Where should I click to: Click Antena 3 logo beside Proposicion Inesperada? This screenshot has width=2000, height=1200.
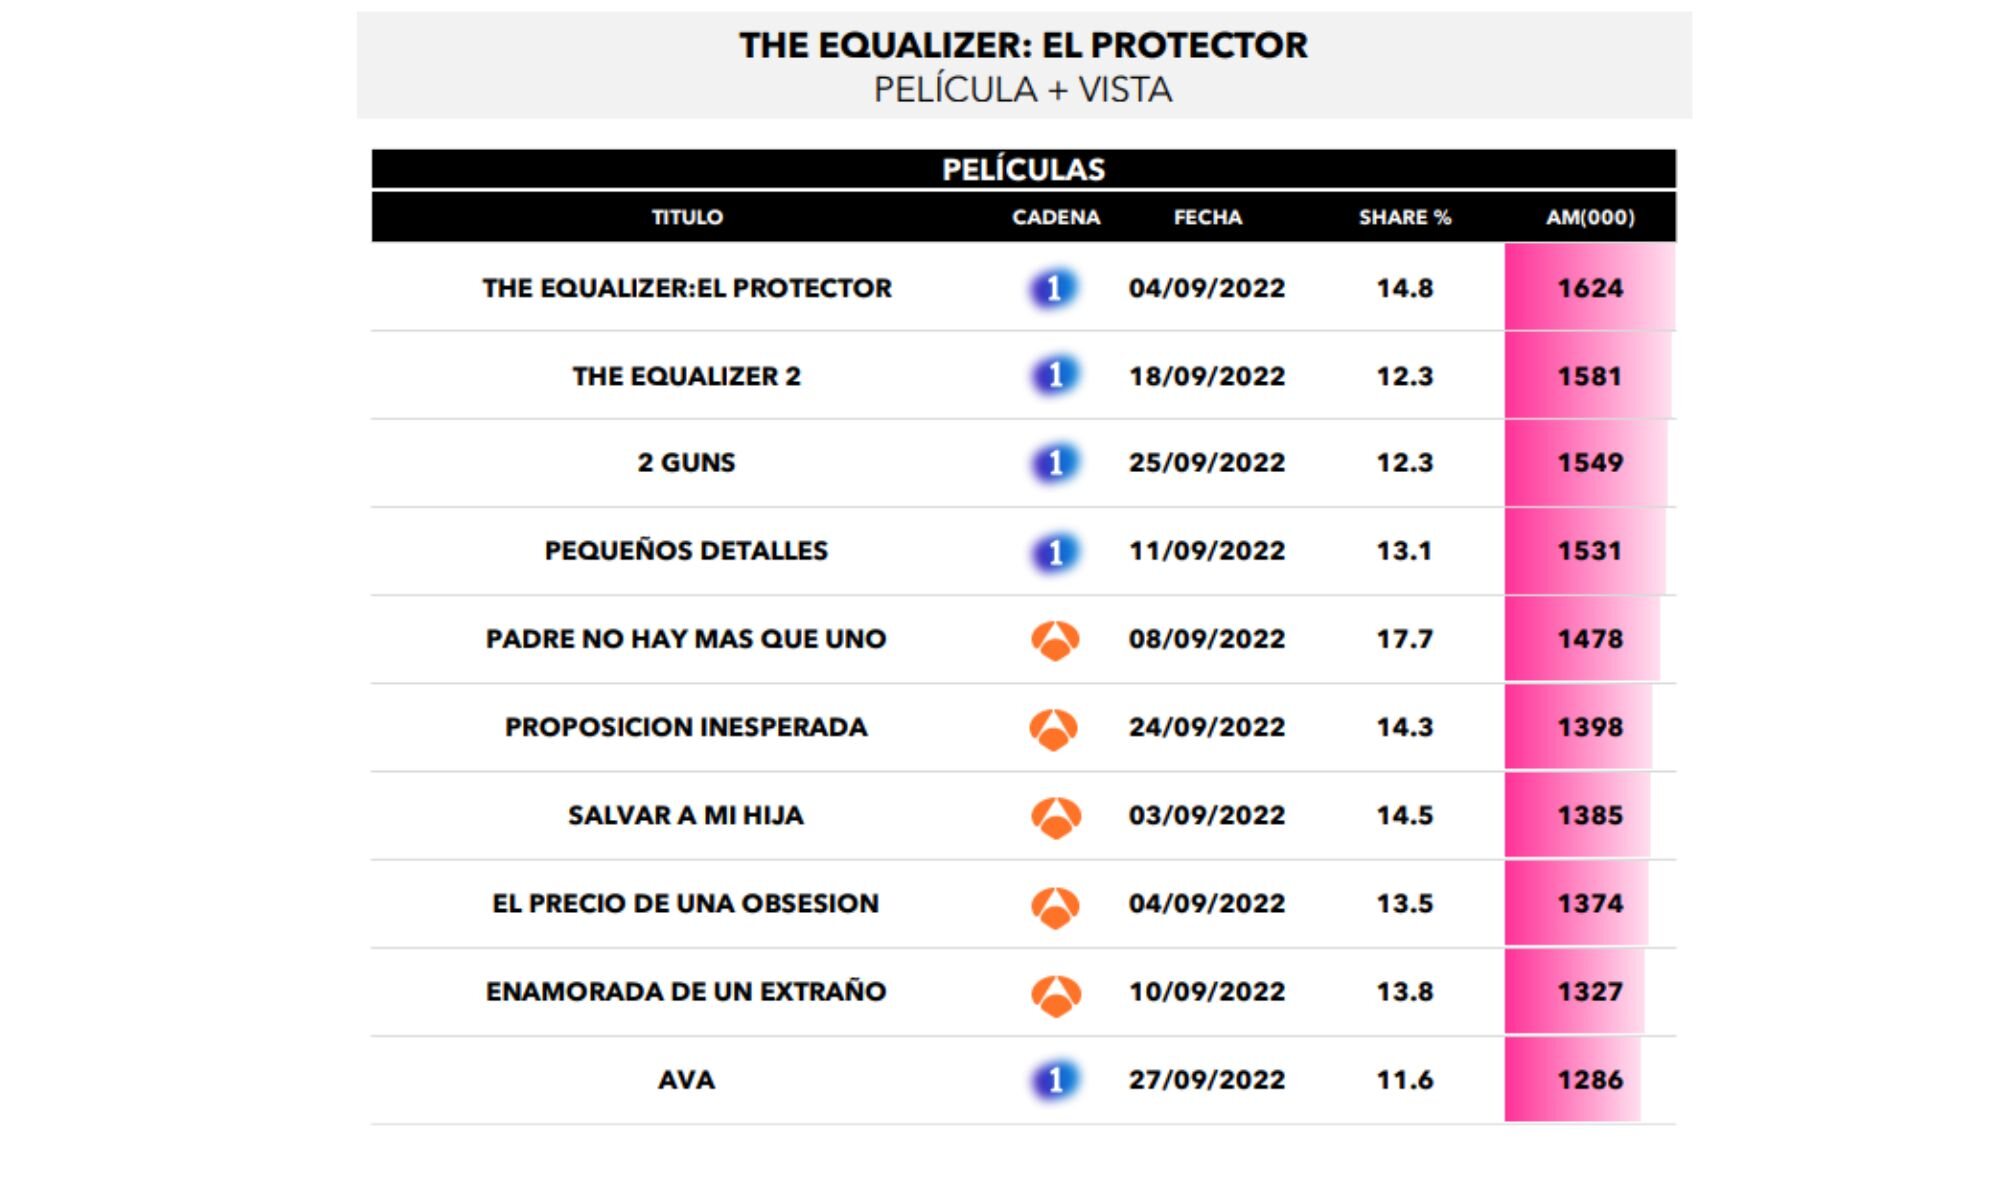[1054, 728]
